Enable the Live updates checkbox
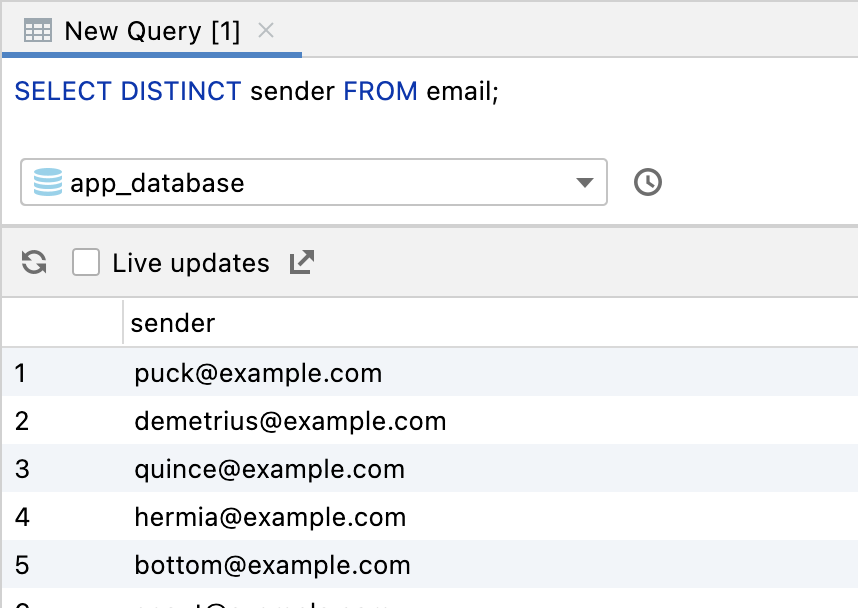The image size is (858, 608). point(86,263)
